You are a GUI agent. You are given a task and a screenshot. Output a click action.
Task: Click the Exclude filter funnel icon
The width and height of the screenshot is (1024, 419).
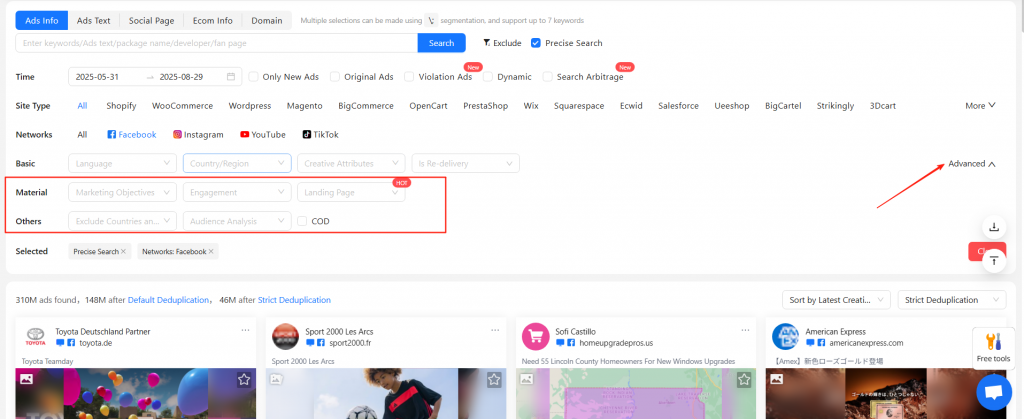(487, 43)
